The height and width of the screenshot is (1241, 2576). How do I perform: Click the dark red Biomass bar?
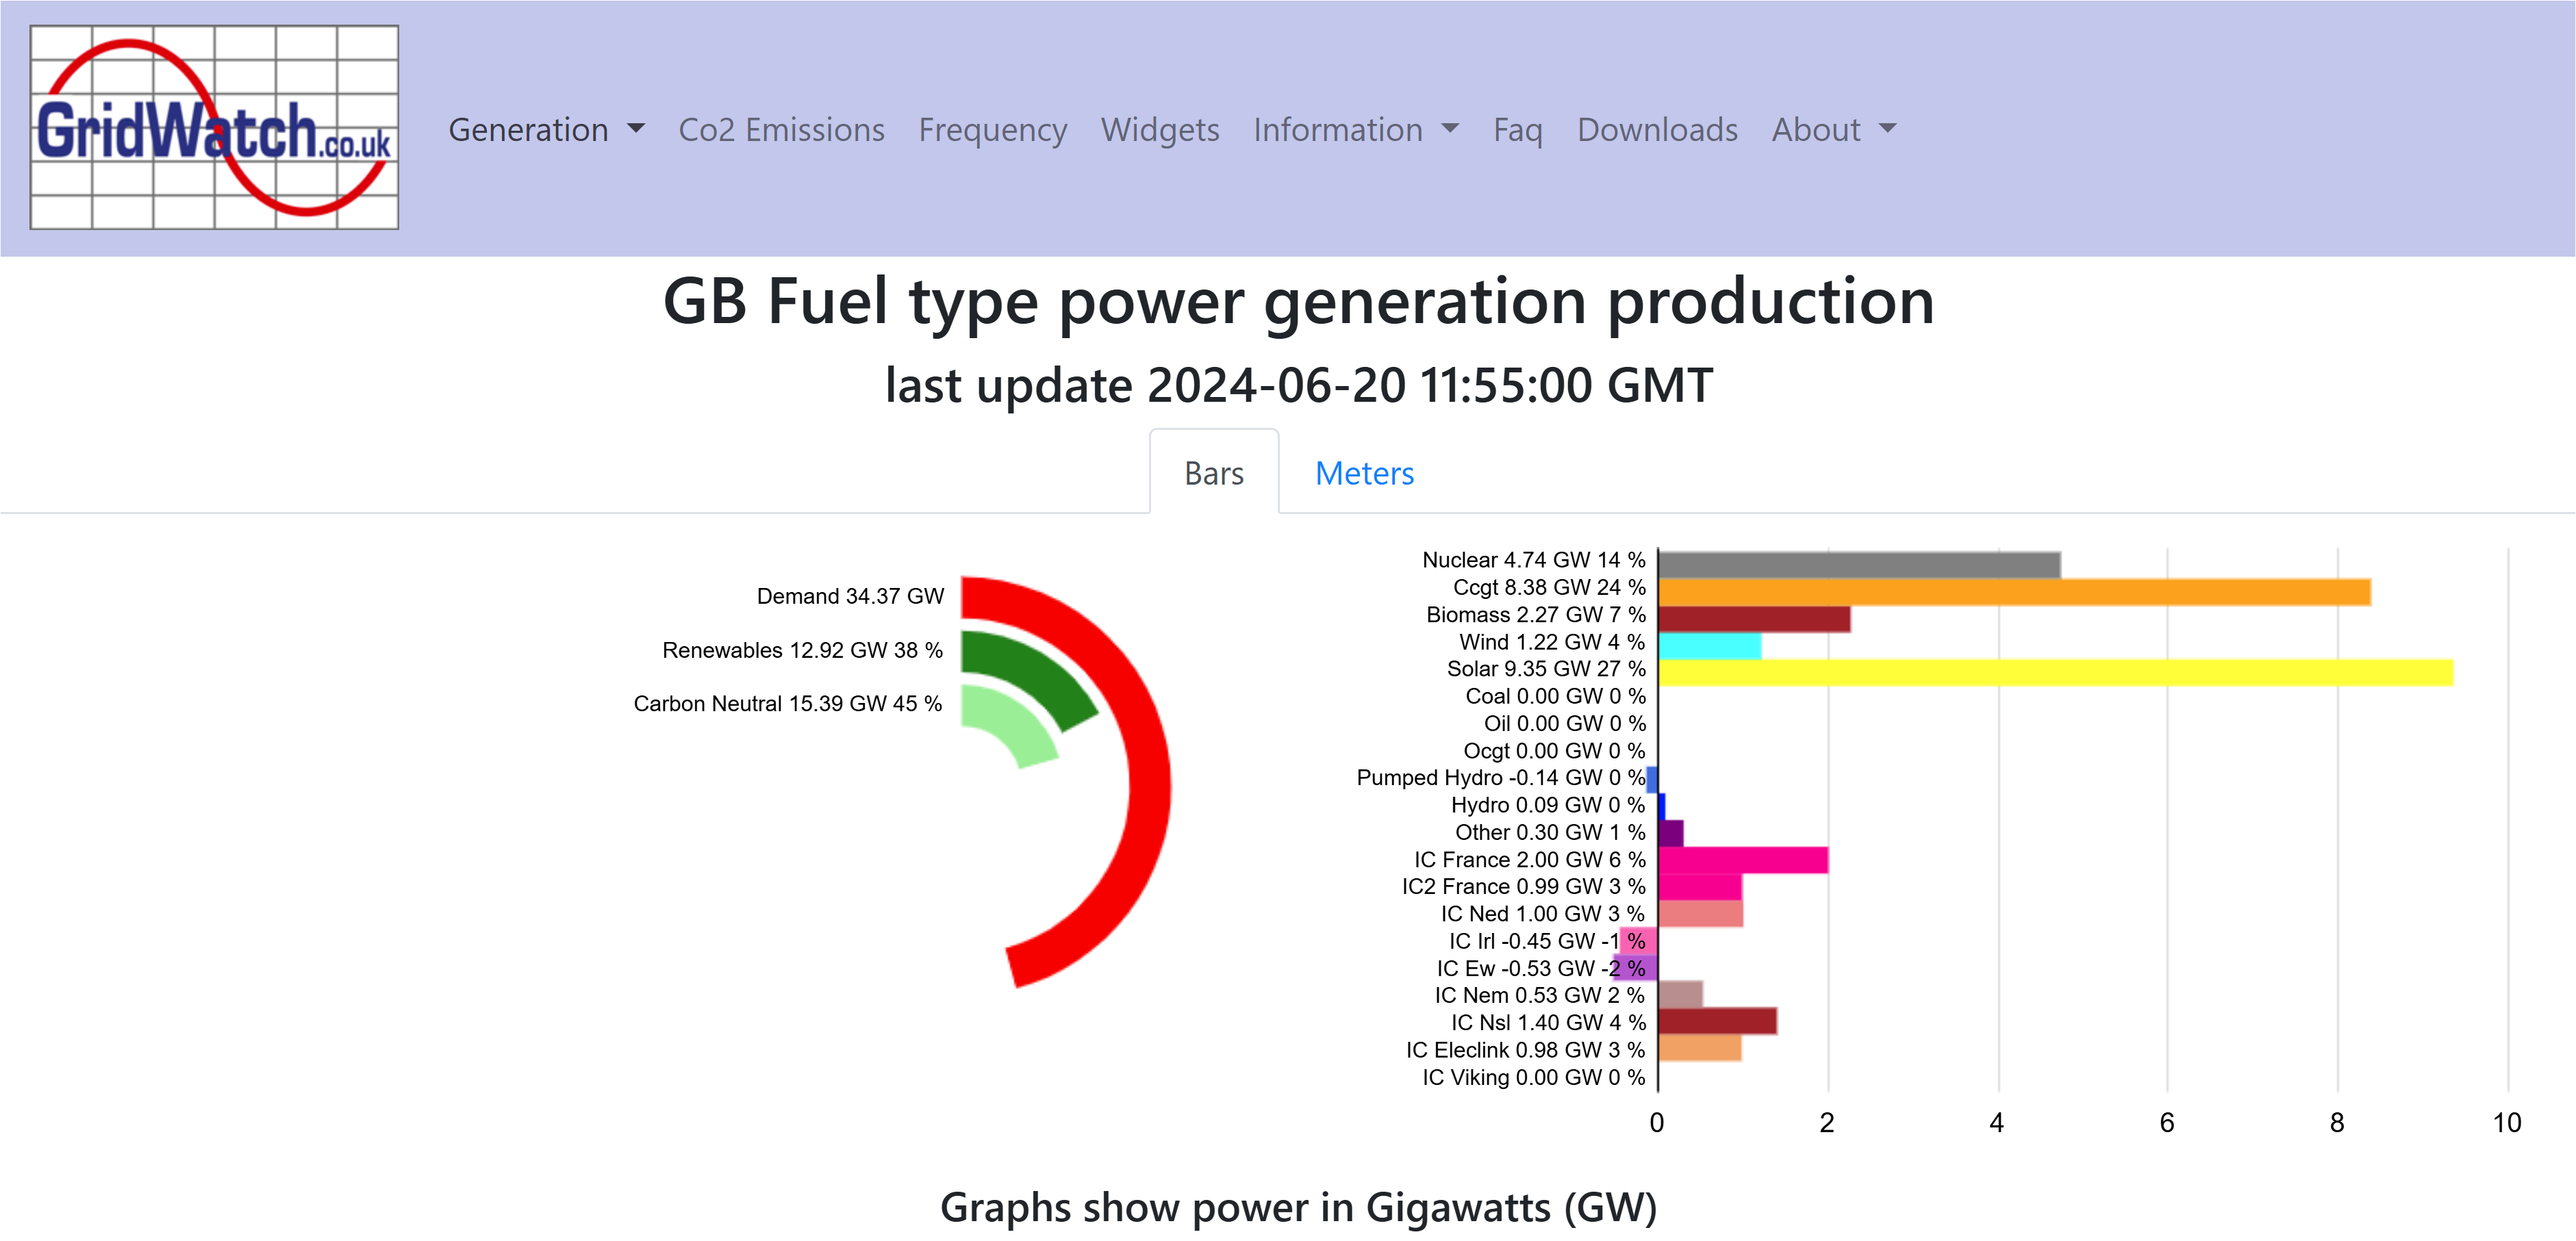(x=1754, y=619)
